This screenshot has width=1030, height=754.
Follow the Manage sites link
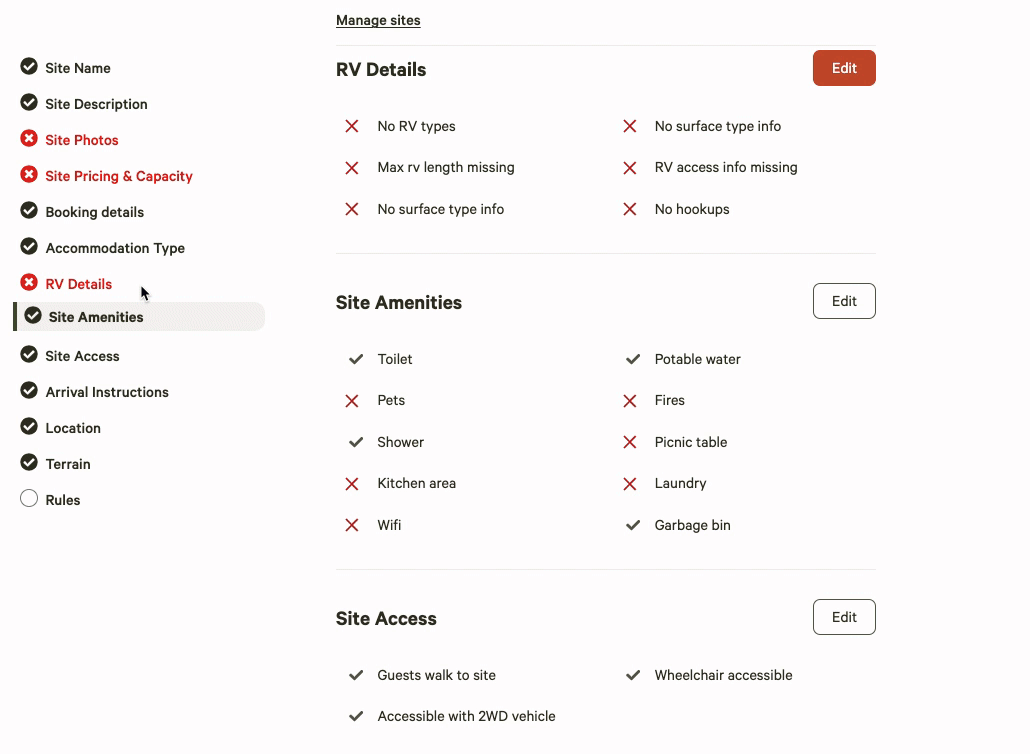click(378, 20)
